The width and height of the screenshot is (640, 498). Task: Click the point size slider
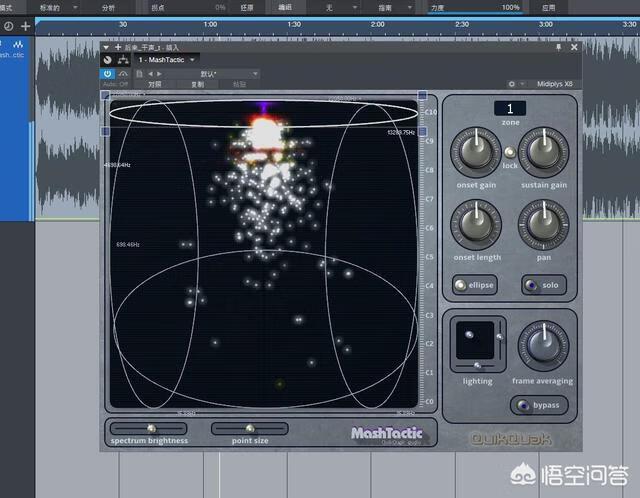(x=249, y=429)
